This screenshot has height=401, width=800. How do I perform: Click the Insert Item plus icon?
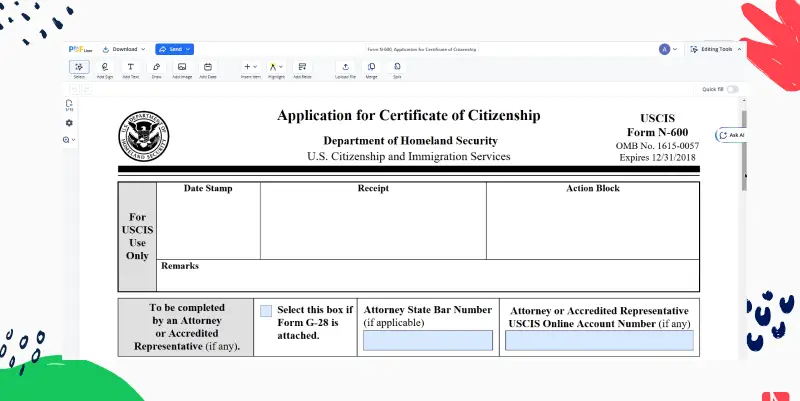tap(247, 67)
